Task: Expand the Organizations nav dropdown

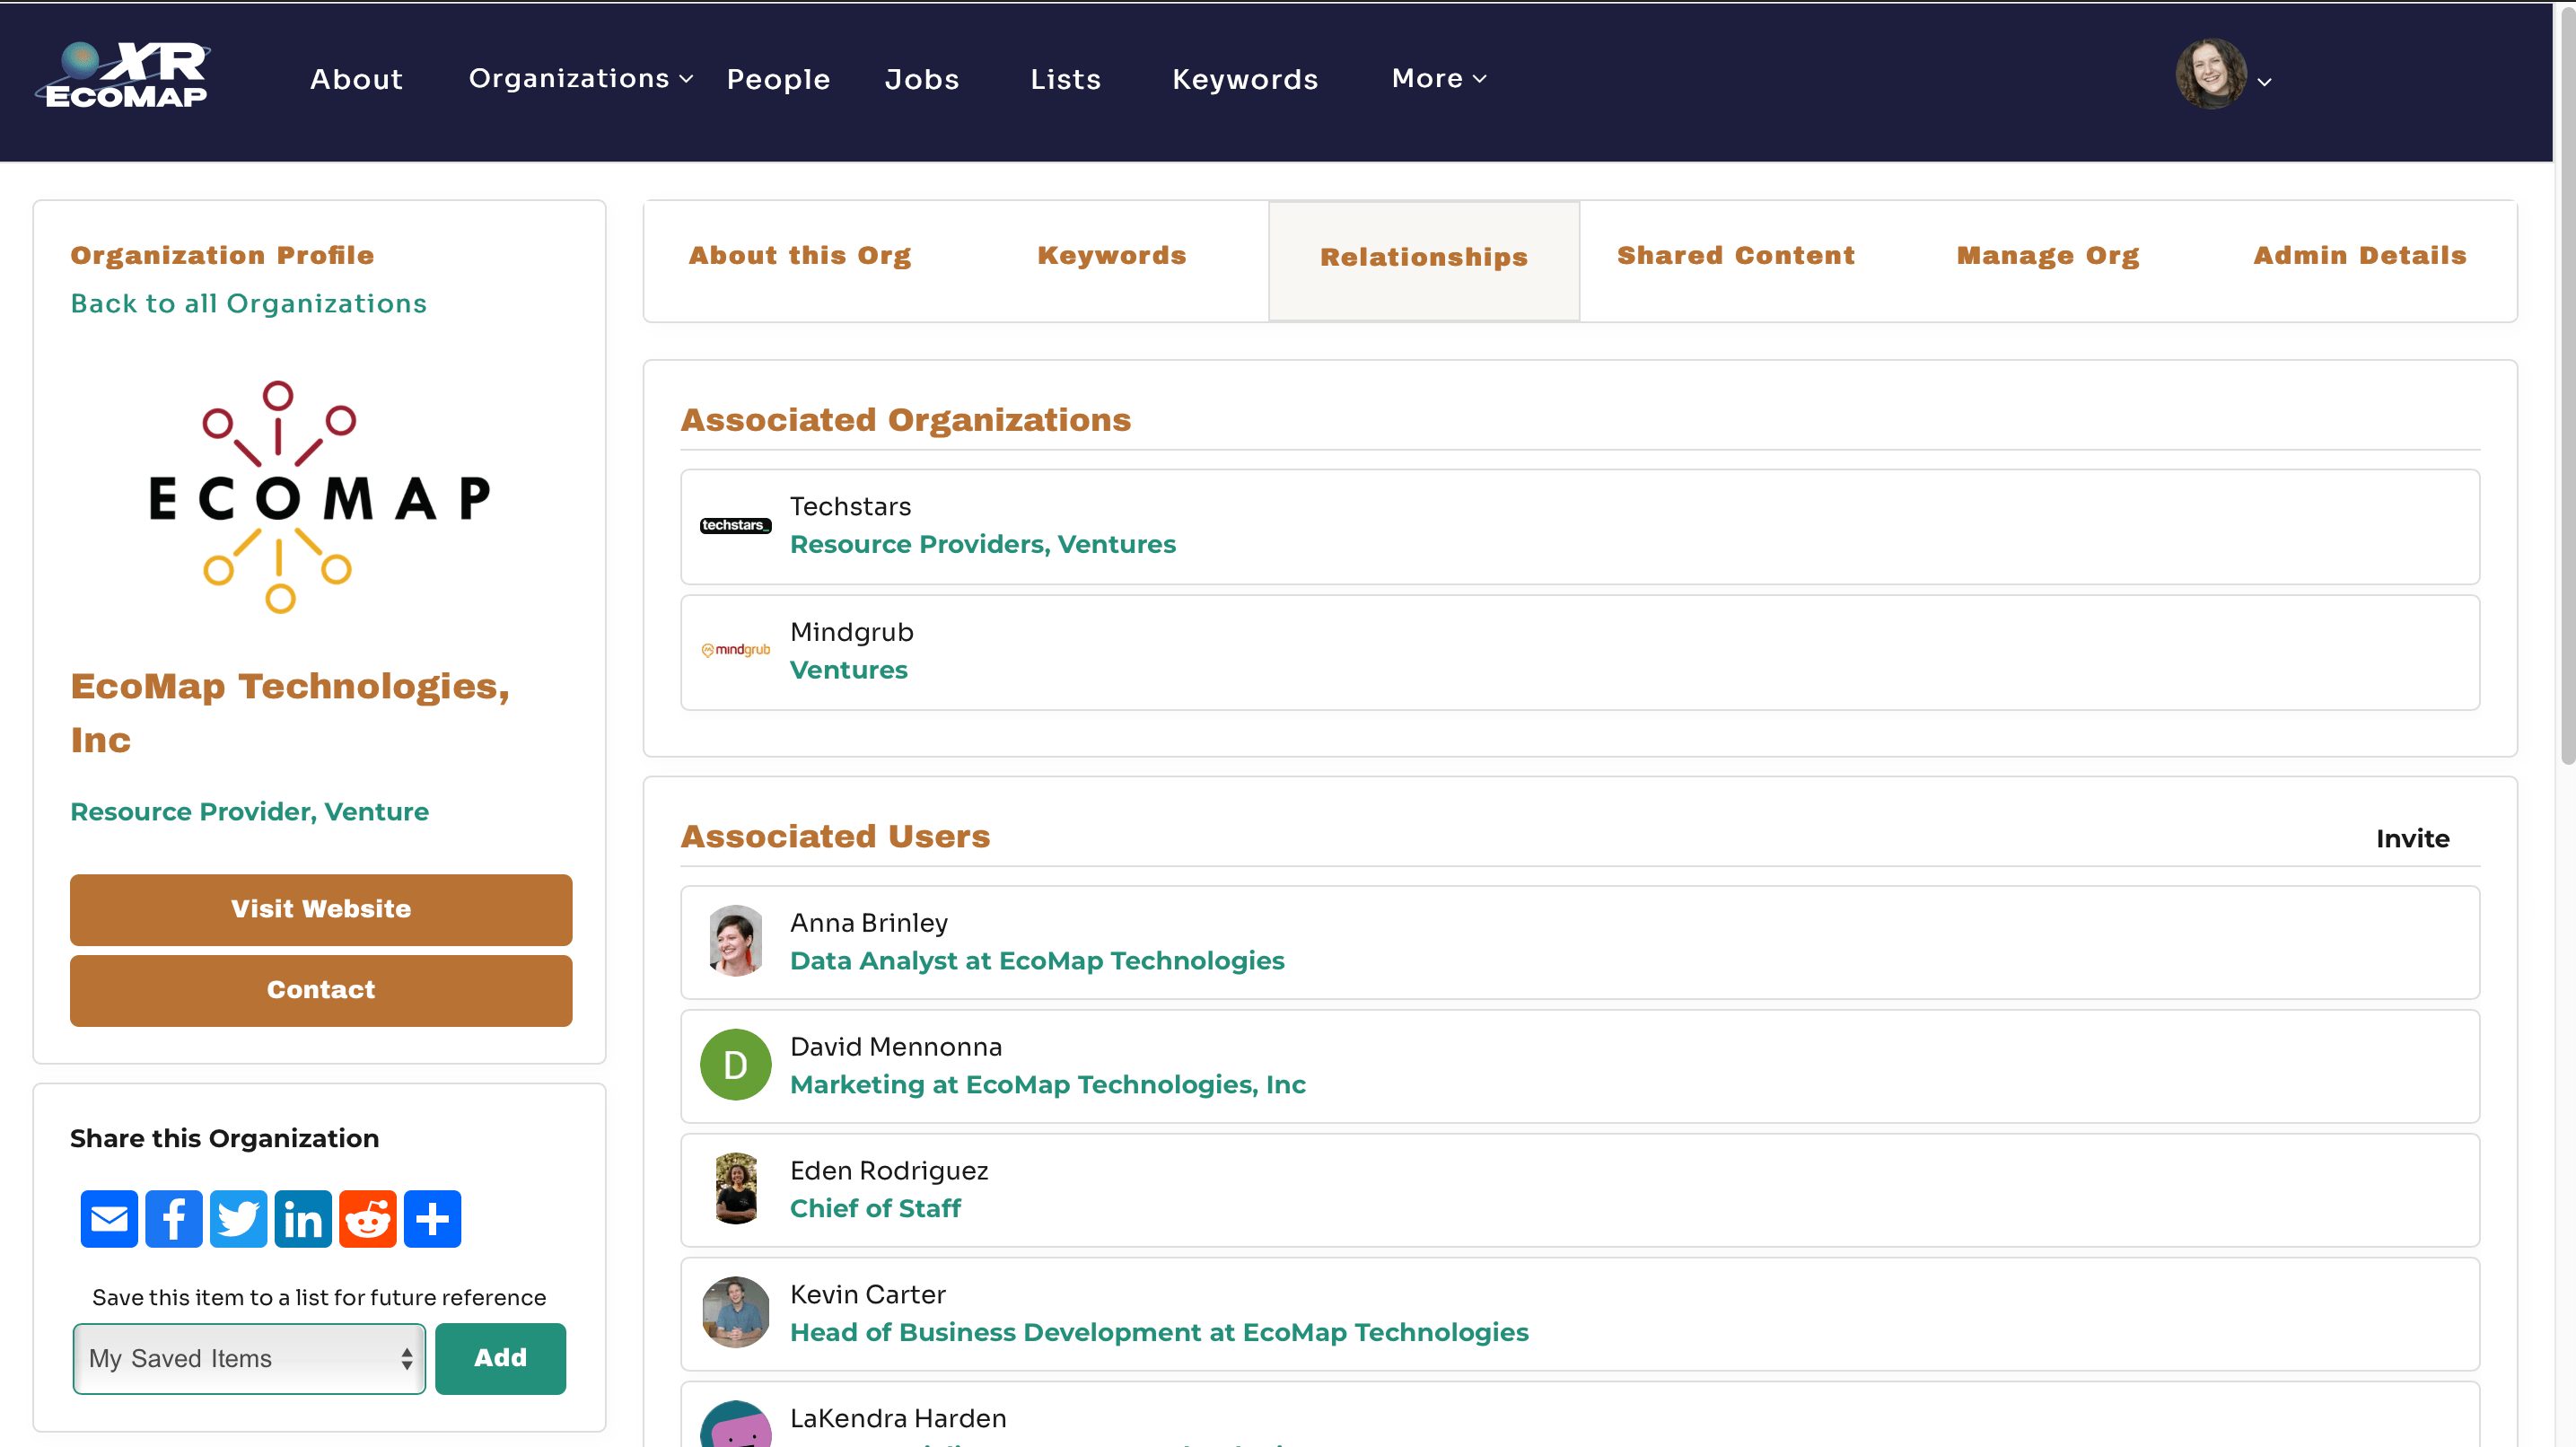Action: 581,79
